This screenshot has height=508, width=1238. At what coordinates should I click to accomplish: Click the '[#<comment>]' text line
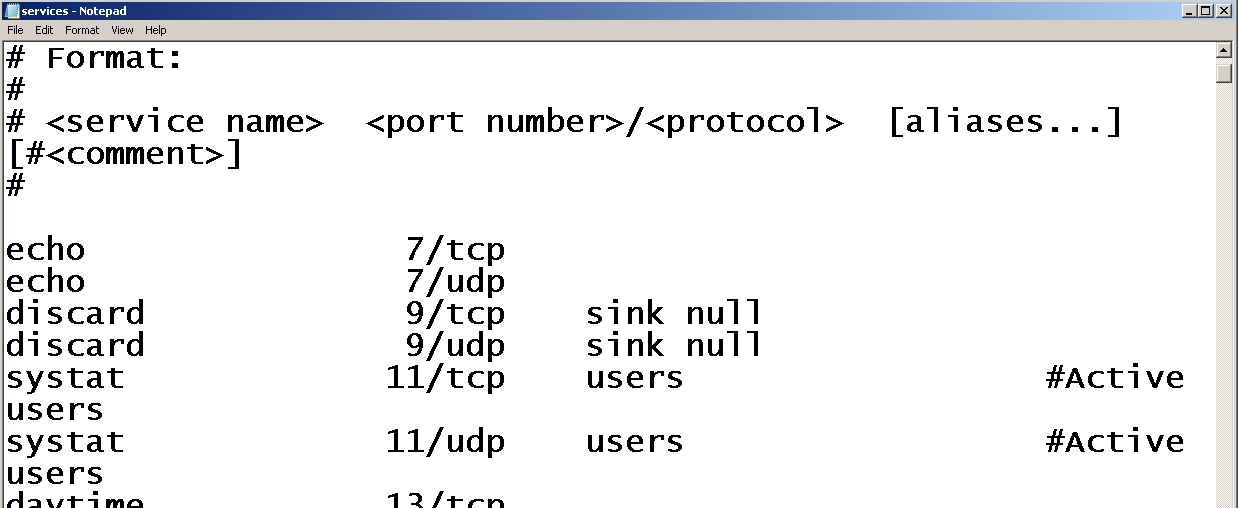[124, 154]
